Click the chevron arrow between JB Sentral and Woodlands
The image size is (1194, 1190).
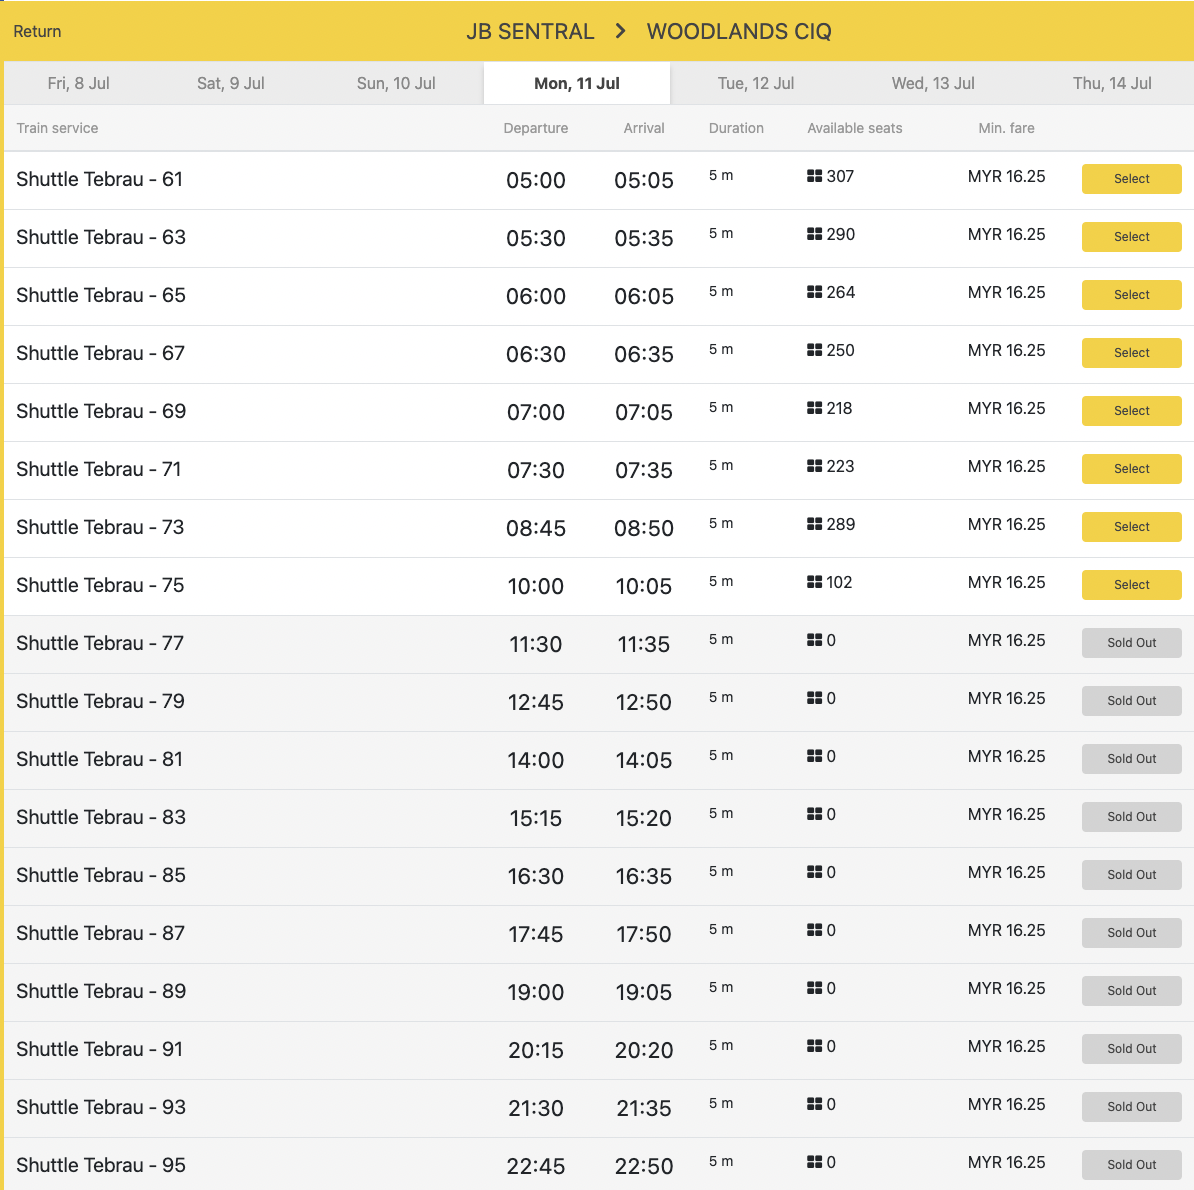pos(621,31)
